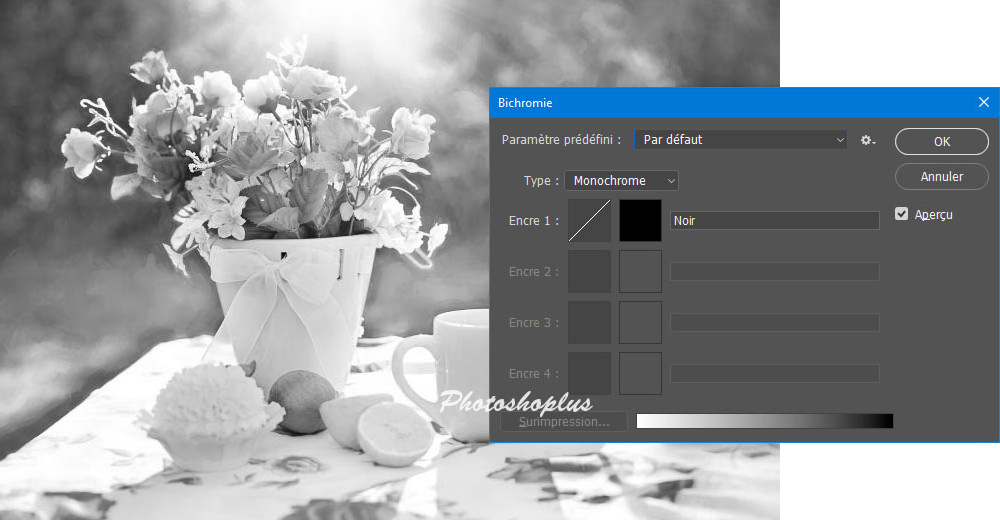Click the Encre 3 color swatch
The height and width of the screenshot is (520, 1000).
click(640, 322)
